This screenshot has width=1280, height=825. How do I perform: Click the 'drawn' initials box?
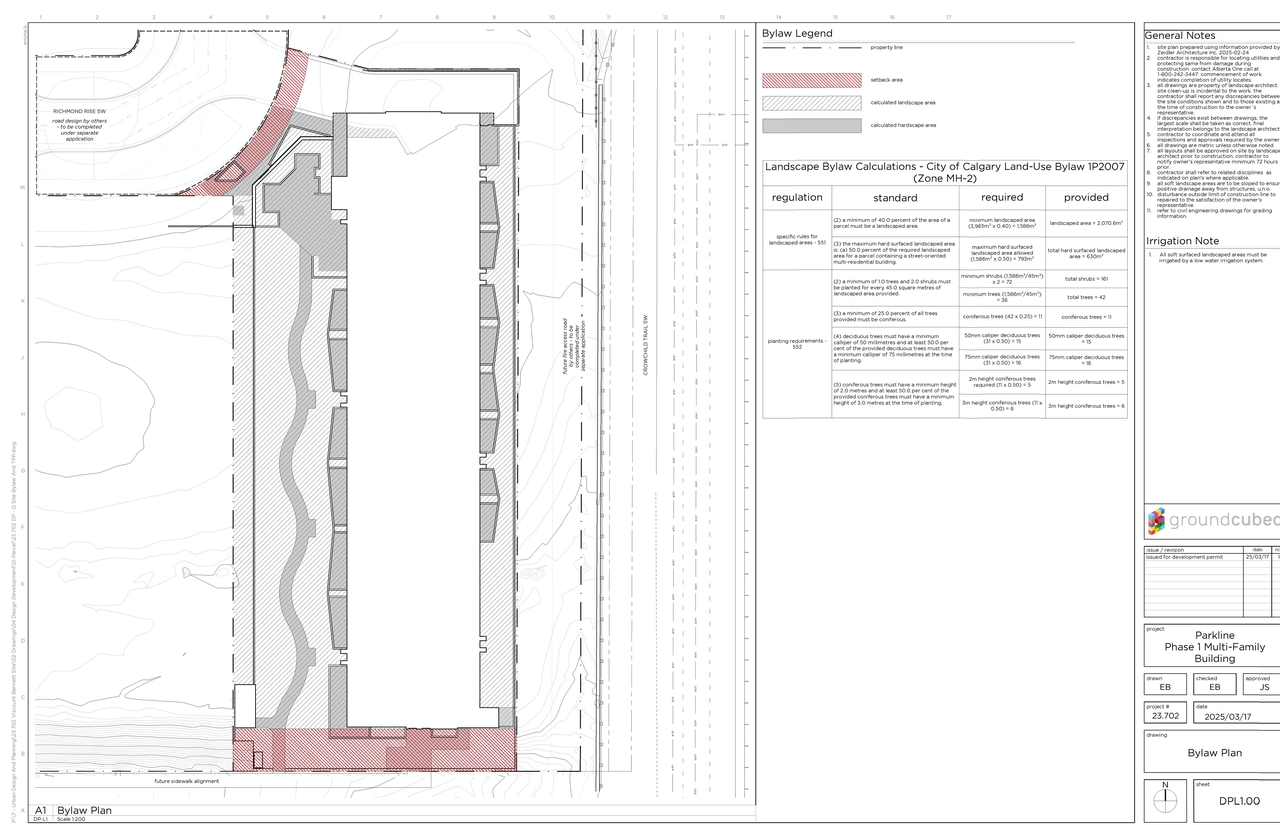(x=1165, y=684)
